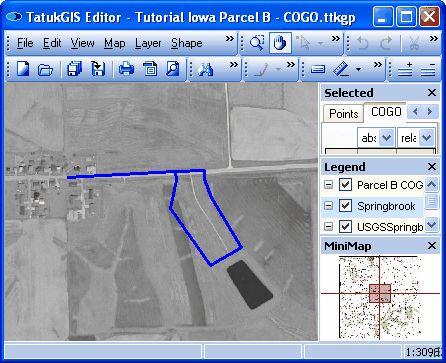Screen dimensions: 446x363
Task: Open the print preview magnifier icon
Action: tap(173, 69)
